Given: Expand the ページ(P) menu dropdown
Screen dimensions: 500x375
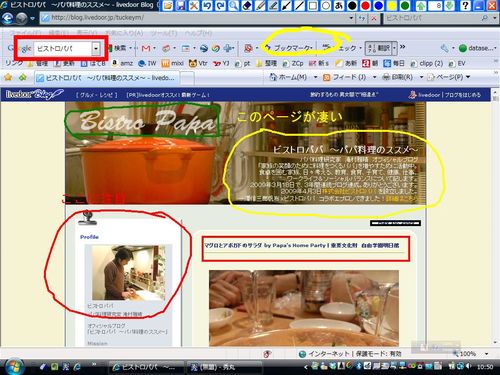Looking at the screenshot, I should click(468, 77).
